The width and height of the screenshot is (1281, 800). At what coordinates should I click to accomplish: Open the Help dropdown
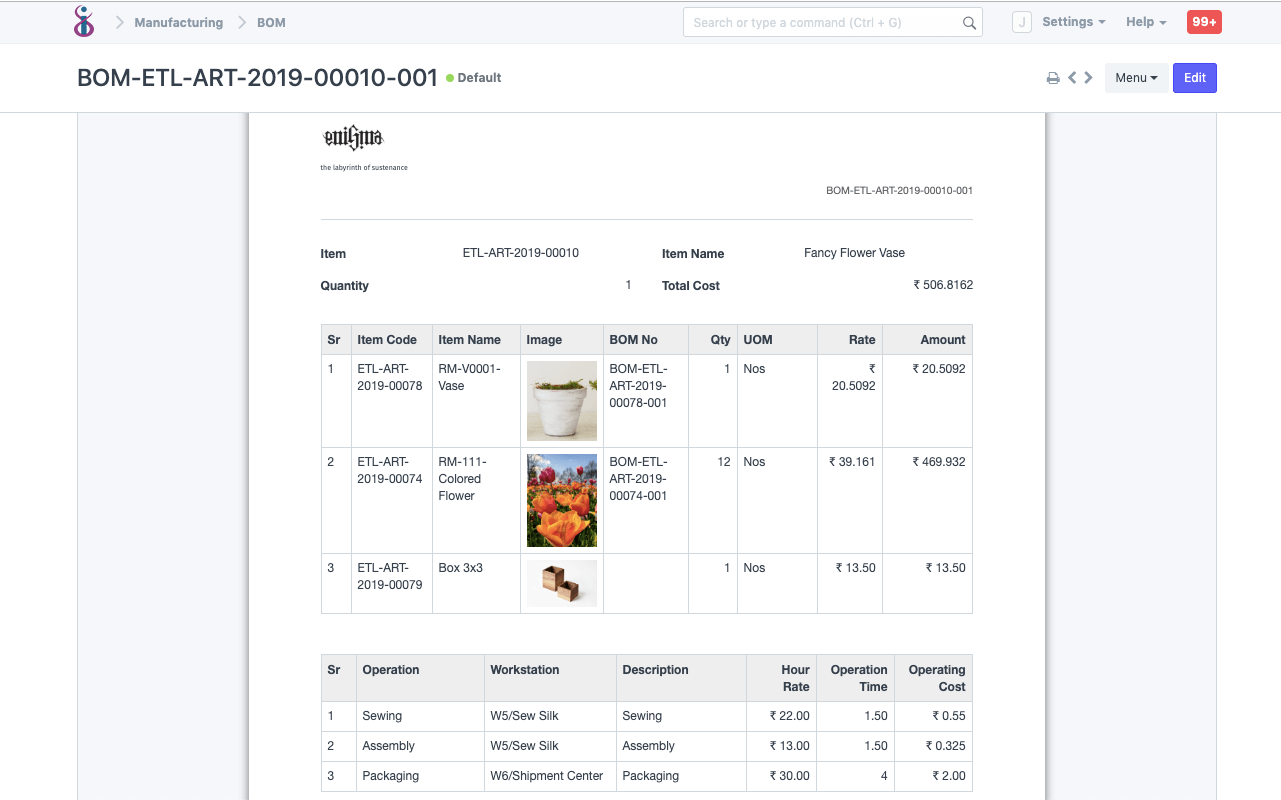click(1145, 21)
